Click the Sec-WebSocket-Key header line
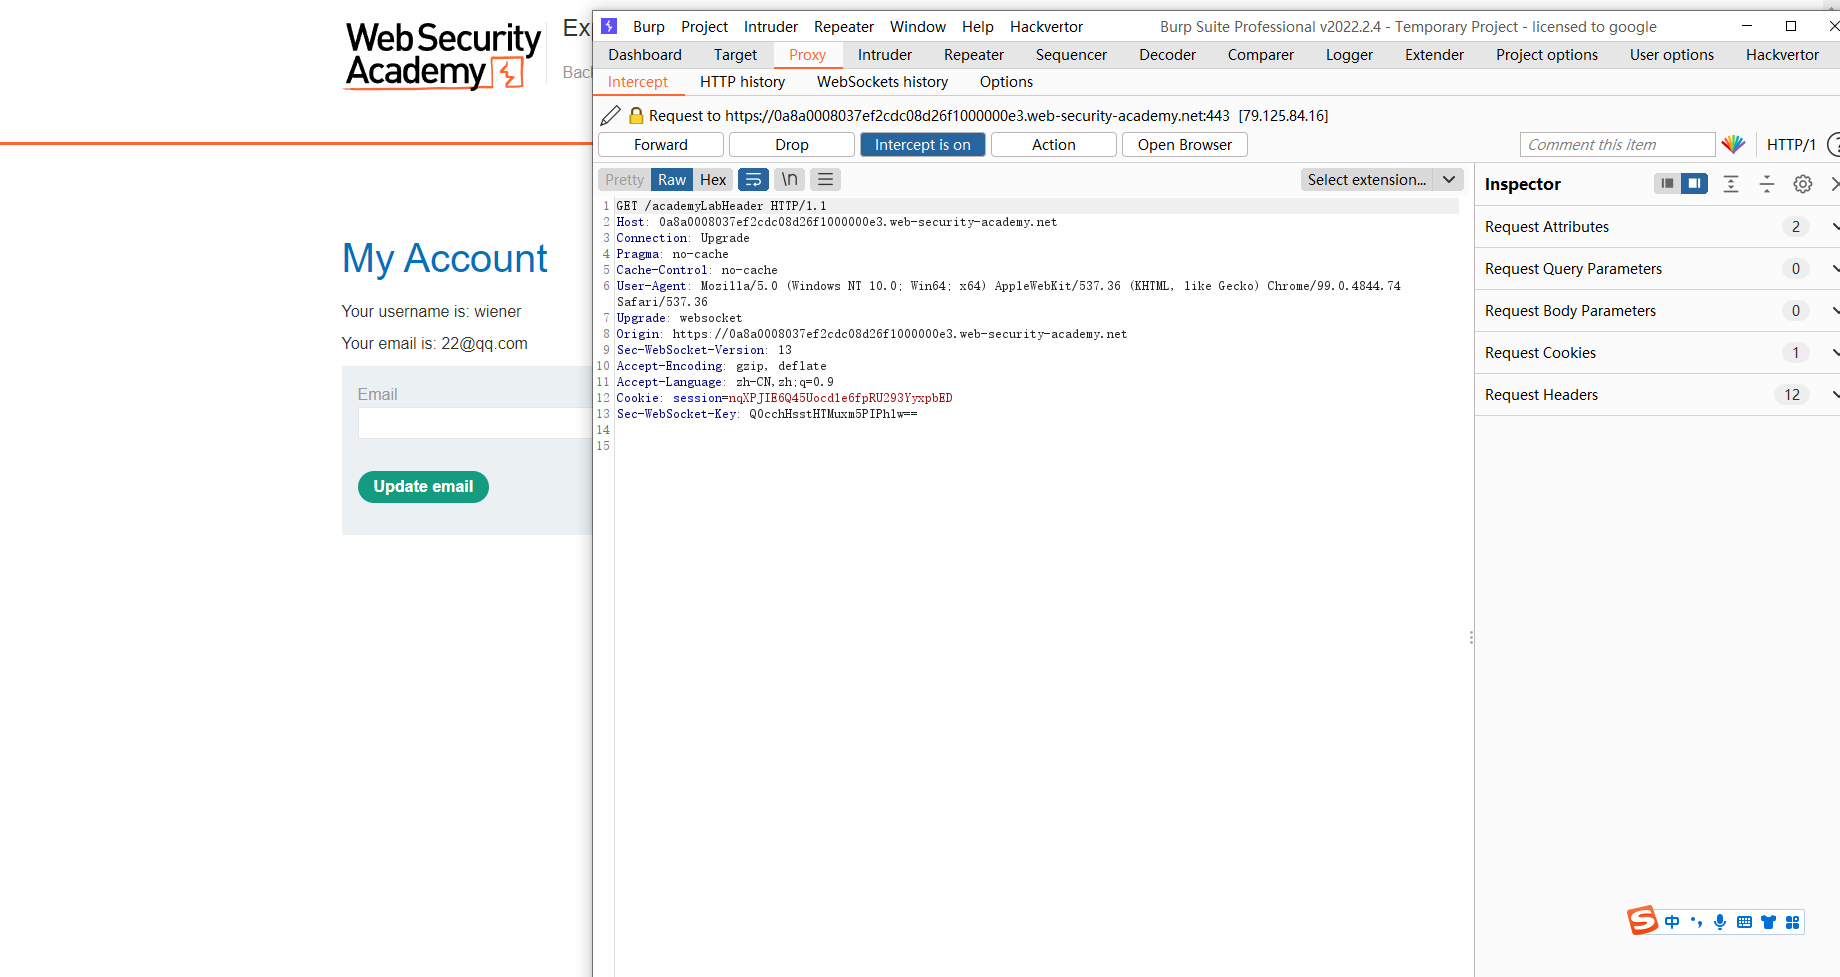This screenshot has width=1840, height=977. pyautogui.click(x=767, y=414)
